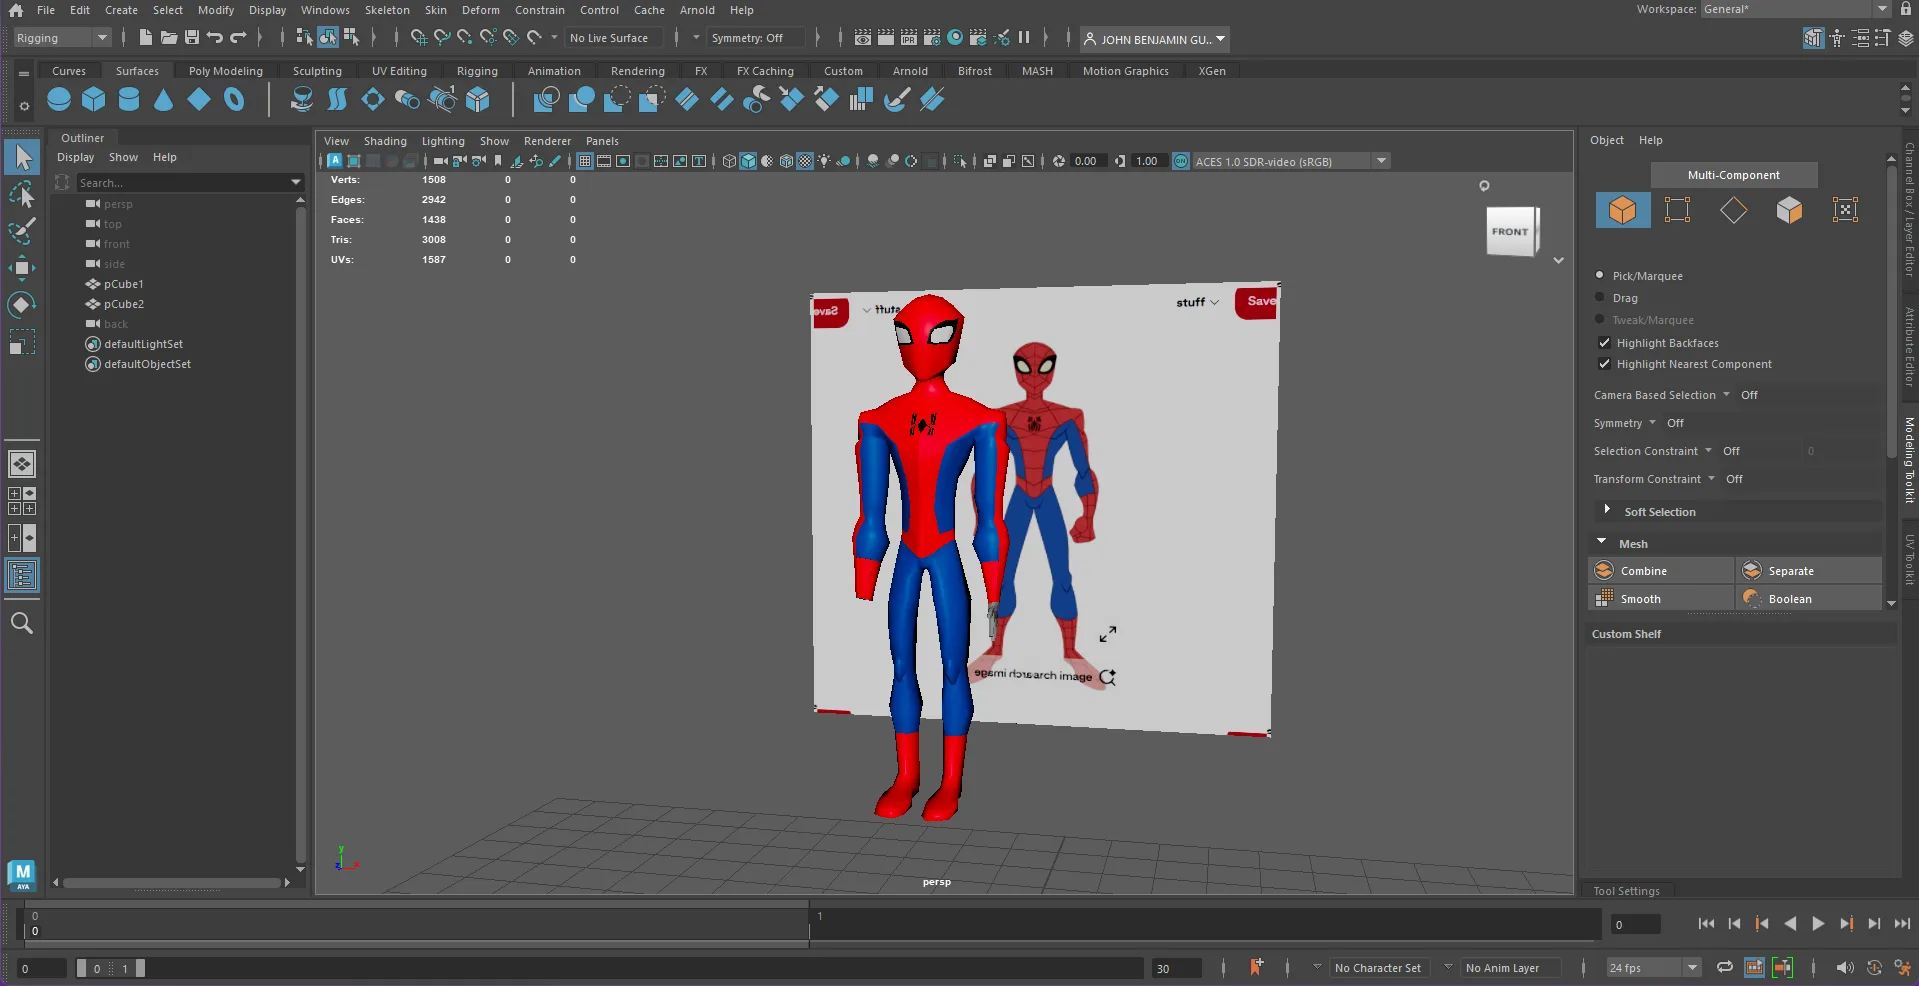Select Edge selection mode in Modeling Toolkit
Viewport: 1919px width, 986px height.
pos(1733,210)
